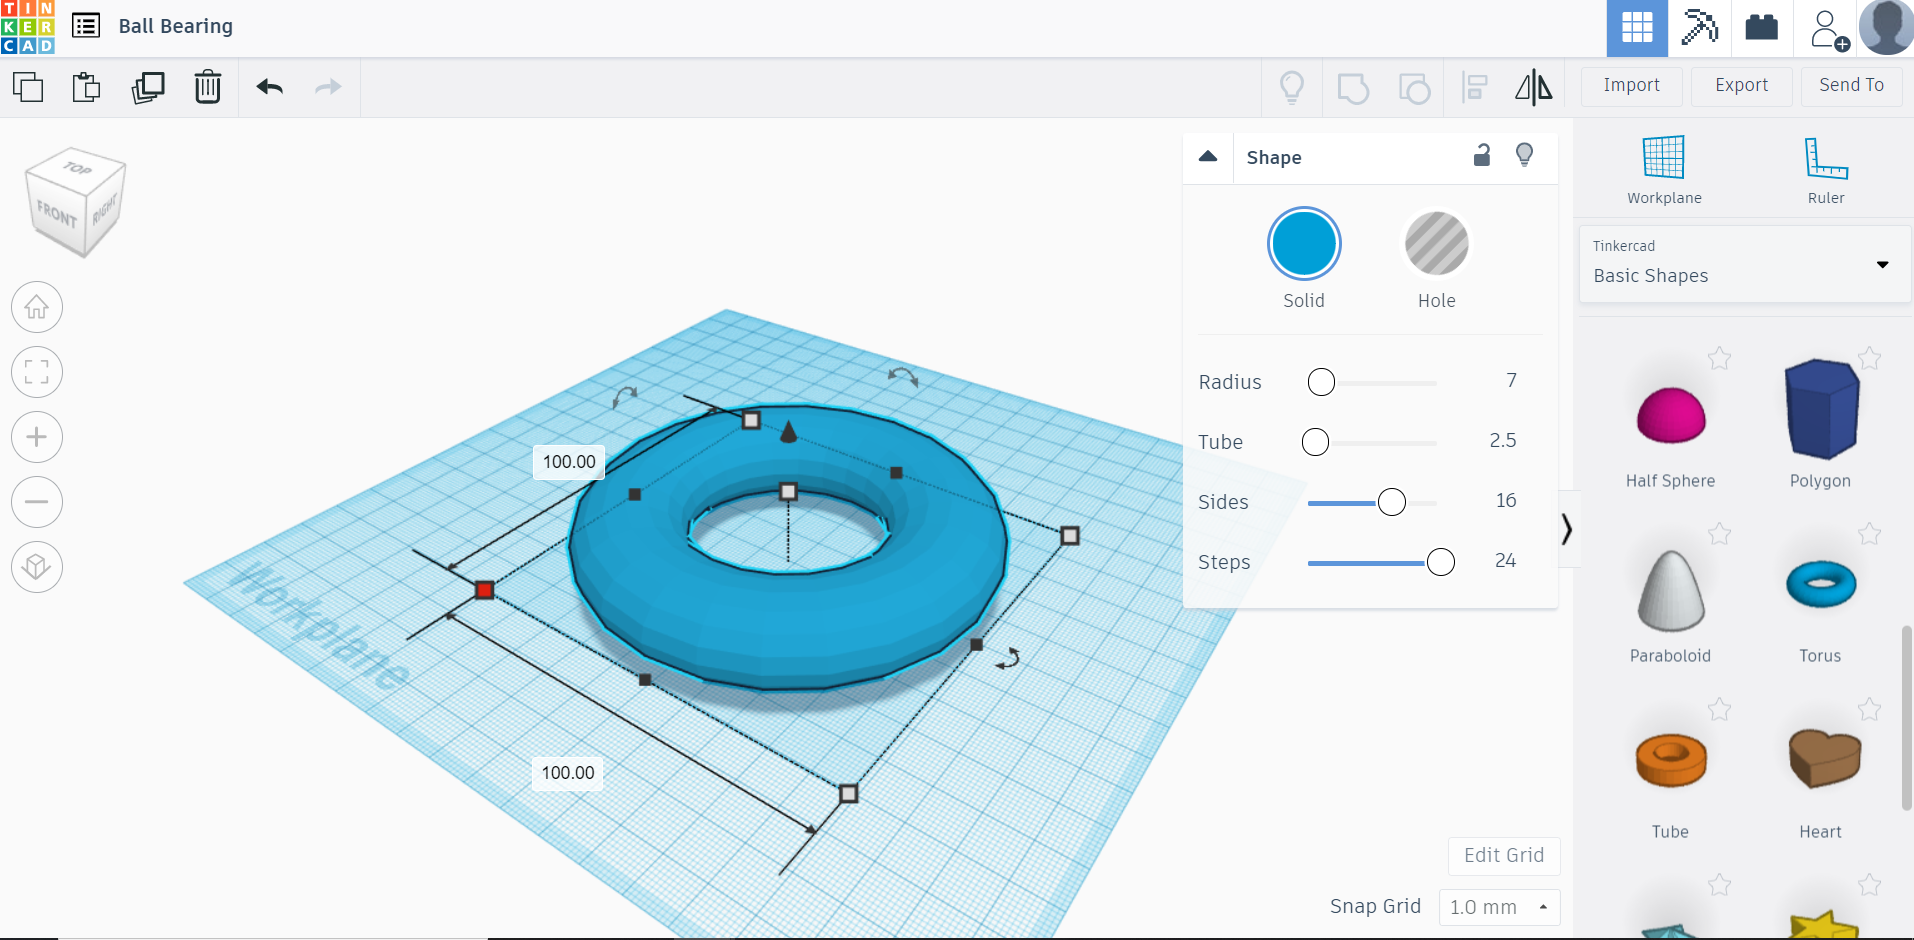Click the Export button
This screenshot has width=1914, height=940.
click(x=1741, y=86)
